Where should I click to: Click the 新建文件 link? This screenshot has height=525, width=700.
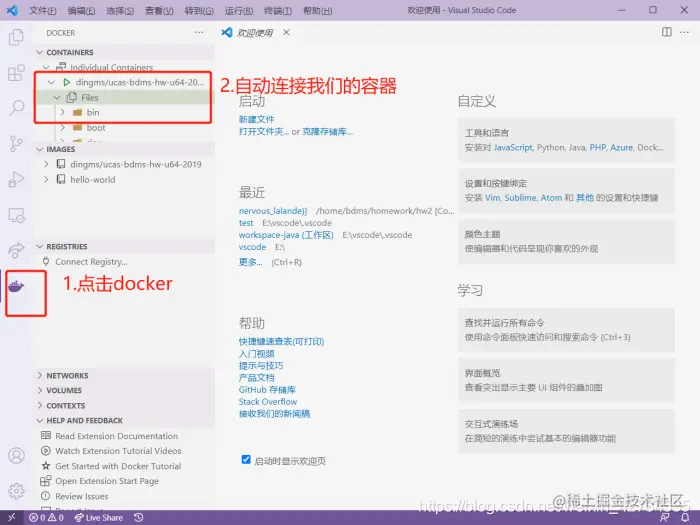(x=256, y=119)
